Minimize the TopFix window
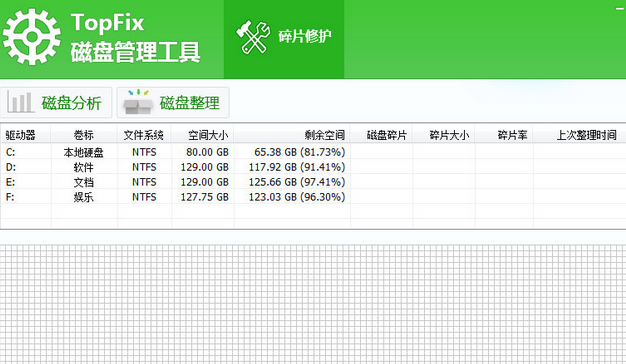The image size is (626, 364). (x=620, y=8)
